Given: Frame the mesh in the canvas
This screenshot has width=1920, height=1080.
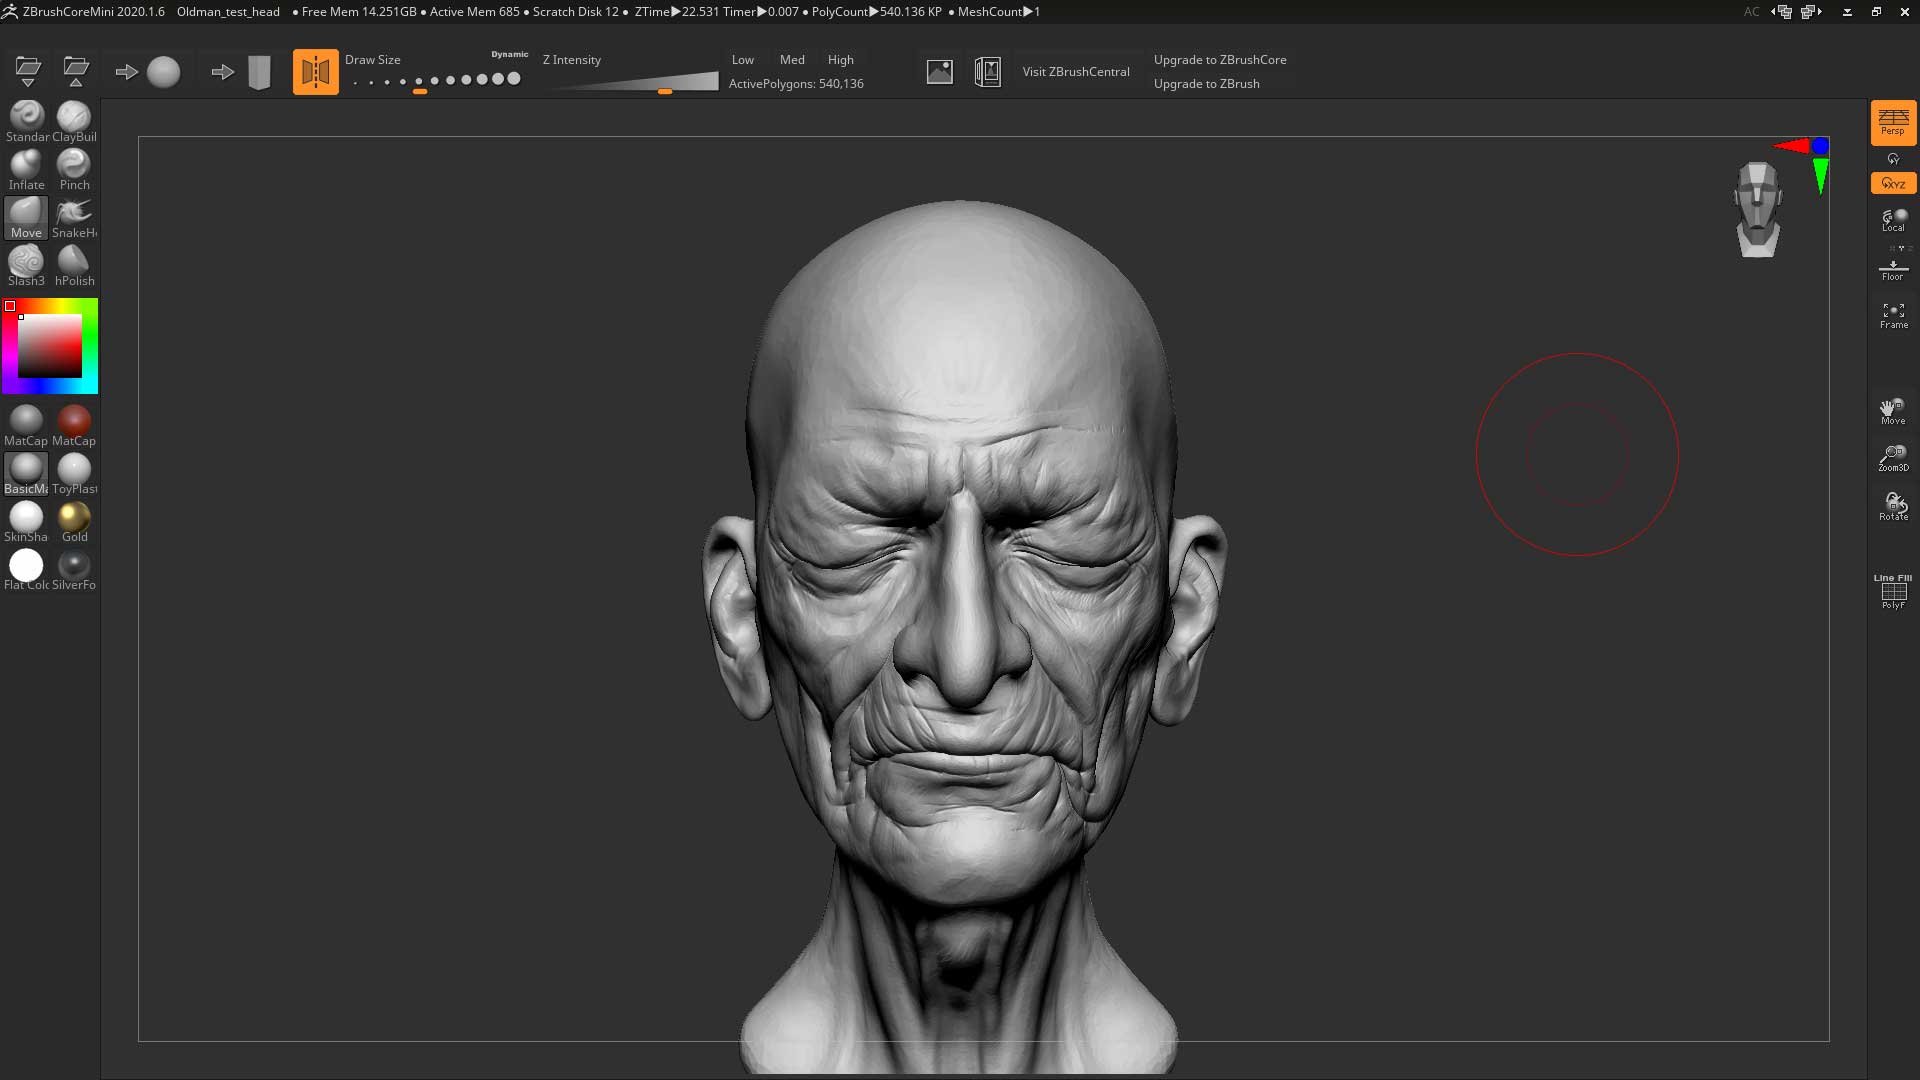Looking at the screenshot, I should coord(1893,316).
